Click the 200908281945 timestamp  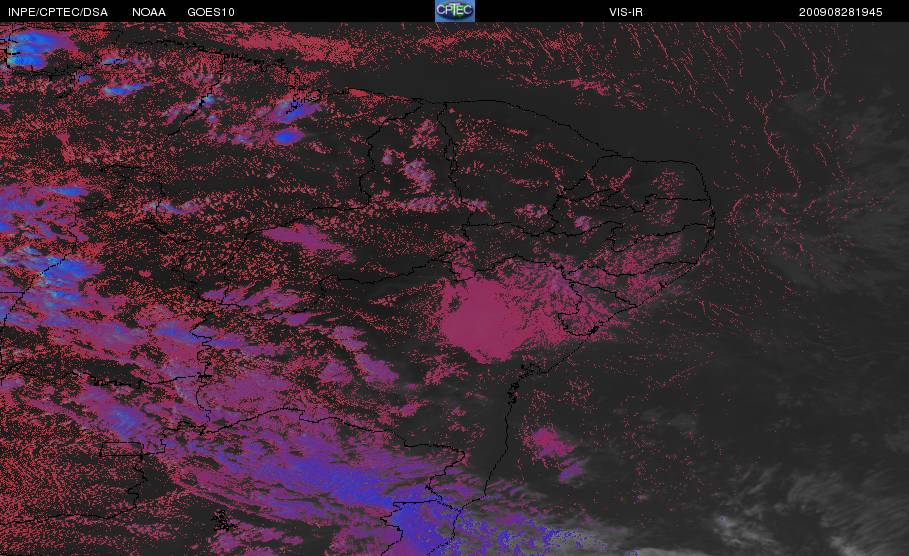pyautogui.click(x=841, y=12)
